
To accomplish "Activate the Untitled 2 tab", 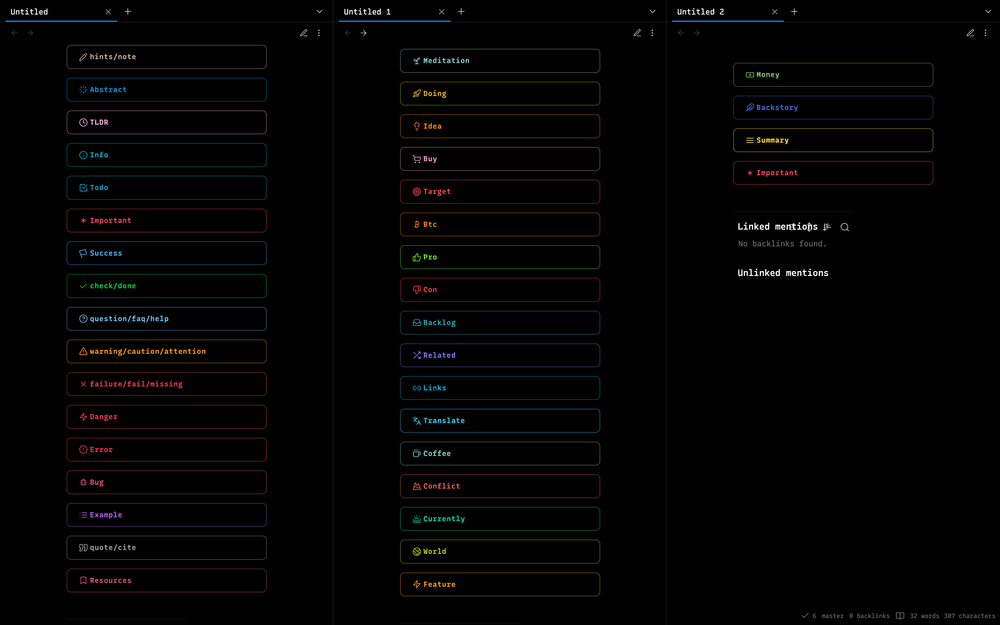I will (728, 11).
